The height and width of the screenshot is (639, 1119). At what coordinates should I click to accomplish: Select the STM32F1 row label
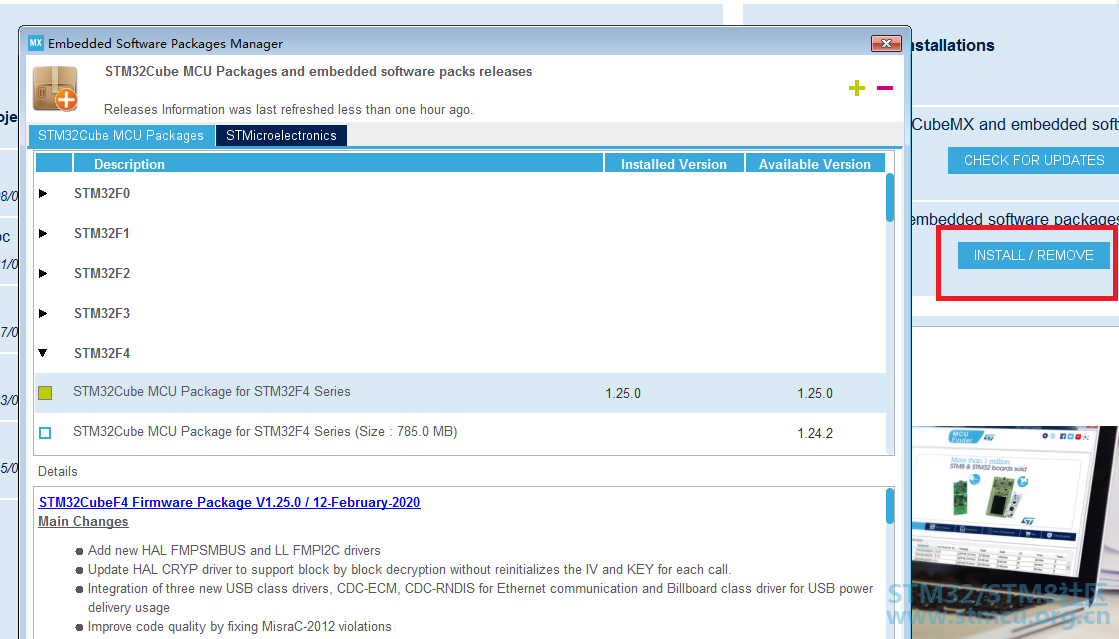[x=102, y=233]
